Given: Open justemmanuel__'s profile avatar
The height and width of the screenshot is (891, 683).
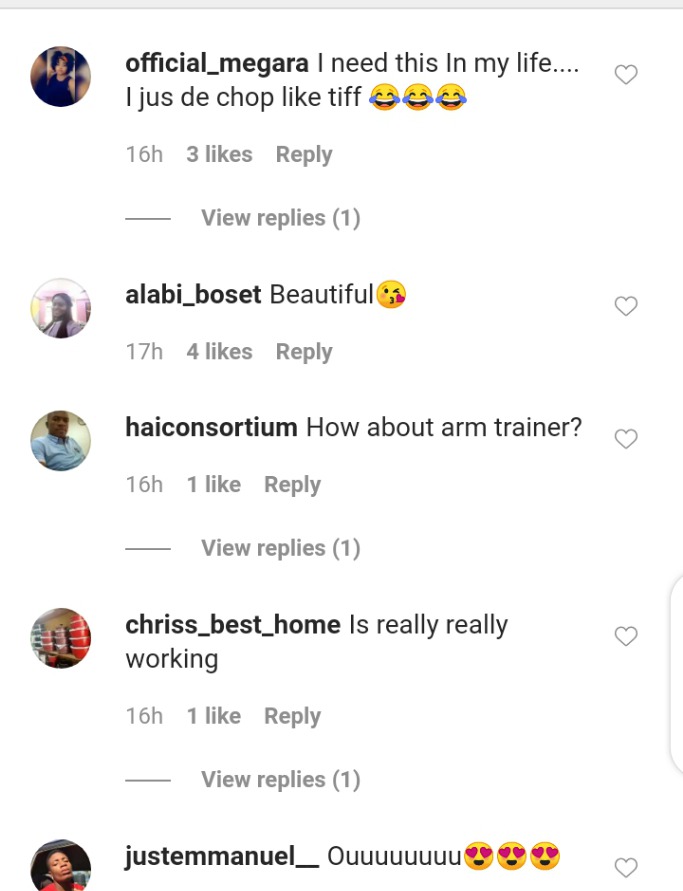Looking at the screenshot, I should point(60,865).
